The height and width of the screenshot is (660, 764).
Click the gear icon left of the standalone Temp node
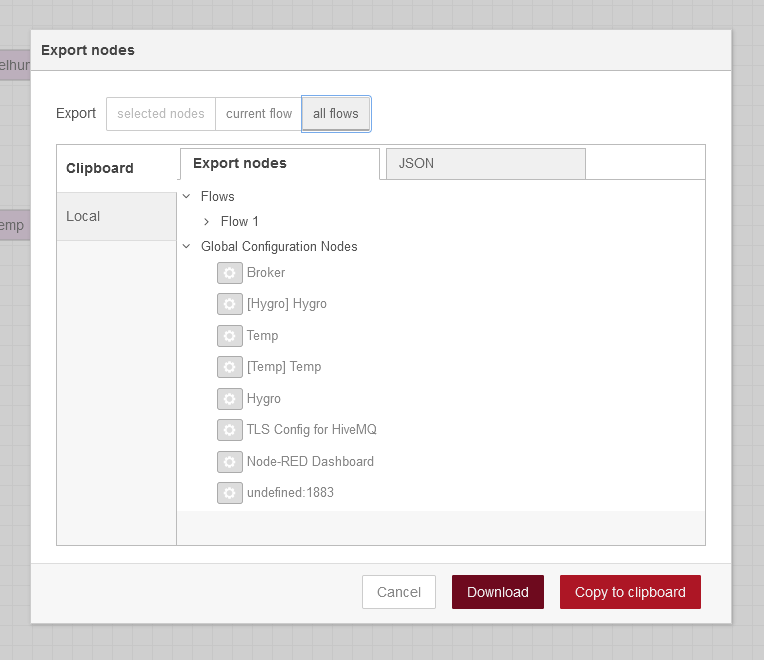230,336
